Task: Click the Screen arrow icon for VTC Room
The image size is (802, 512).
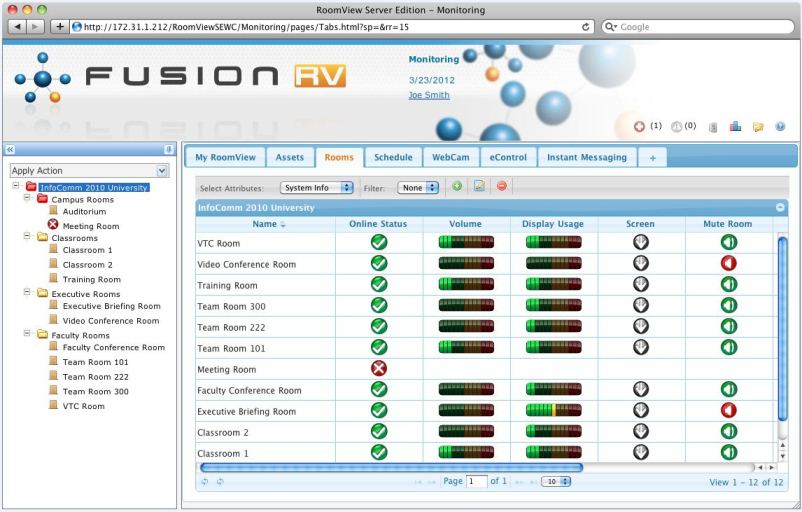Action: click(x=639, y=242)
